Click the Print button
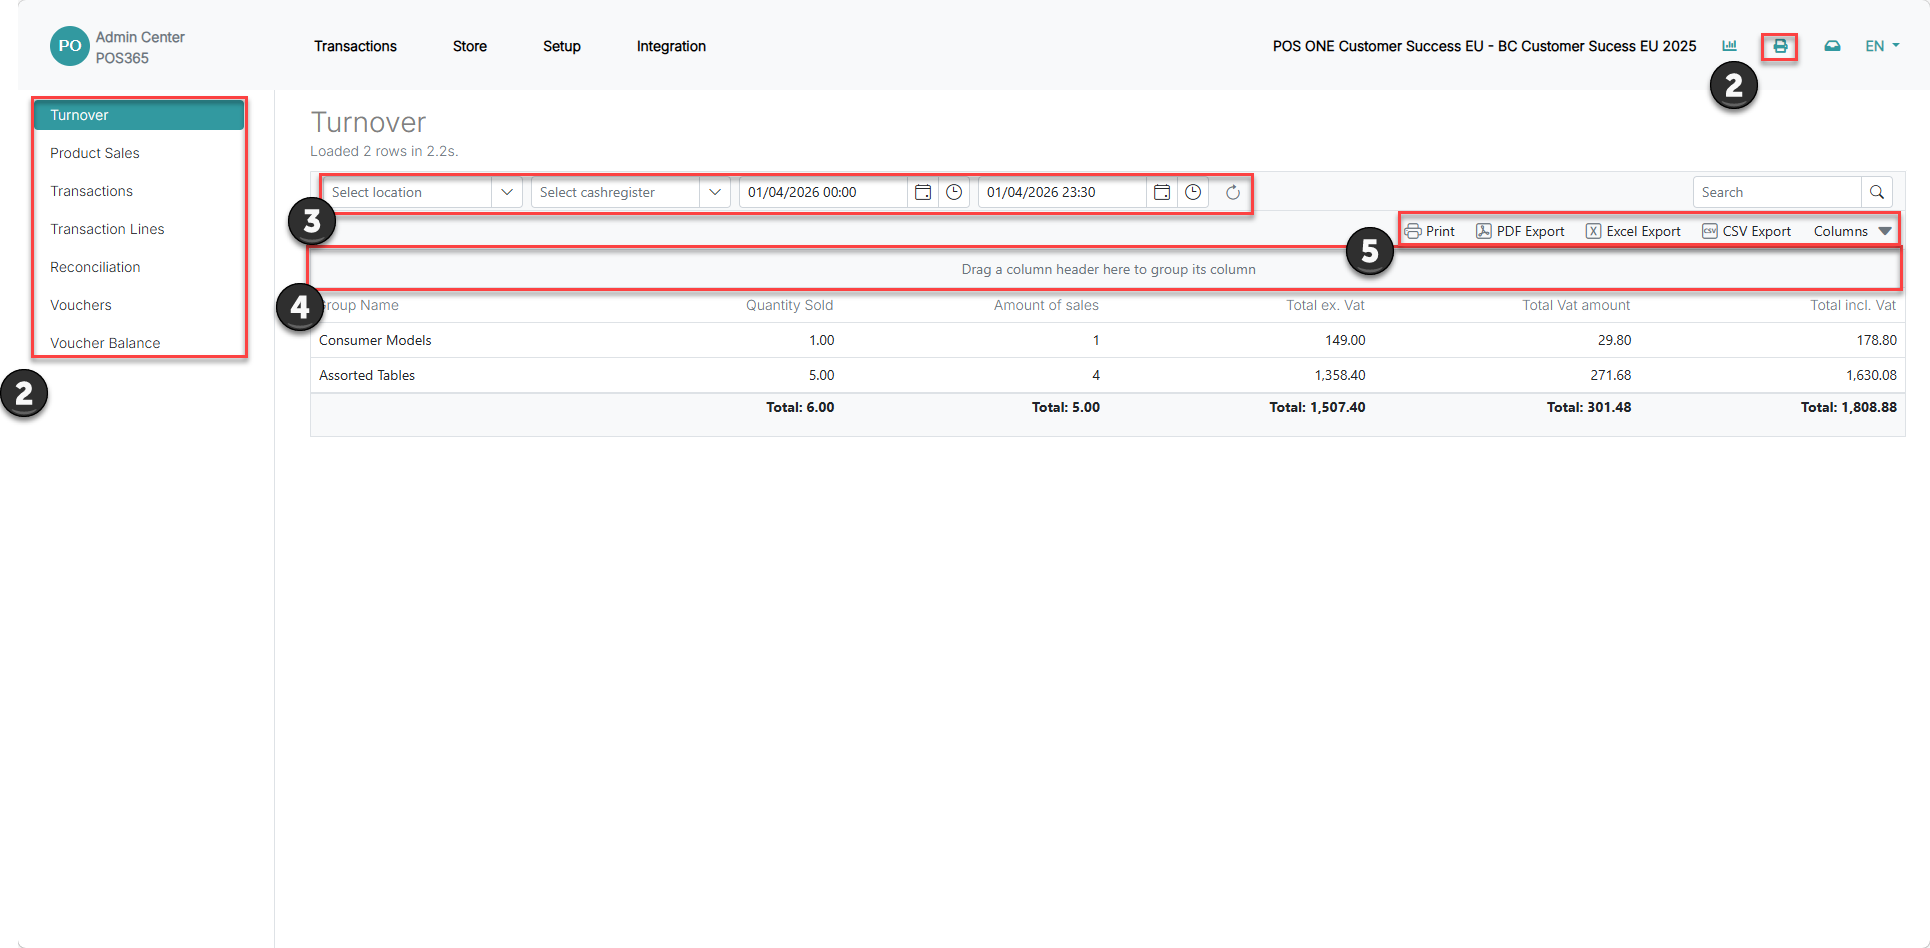 pos(1430,231)
